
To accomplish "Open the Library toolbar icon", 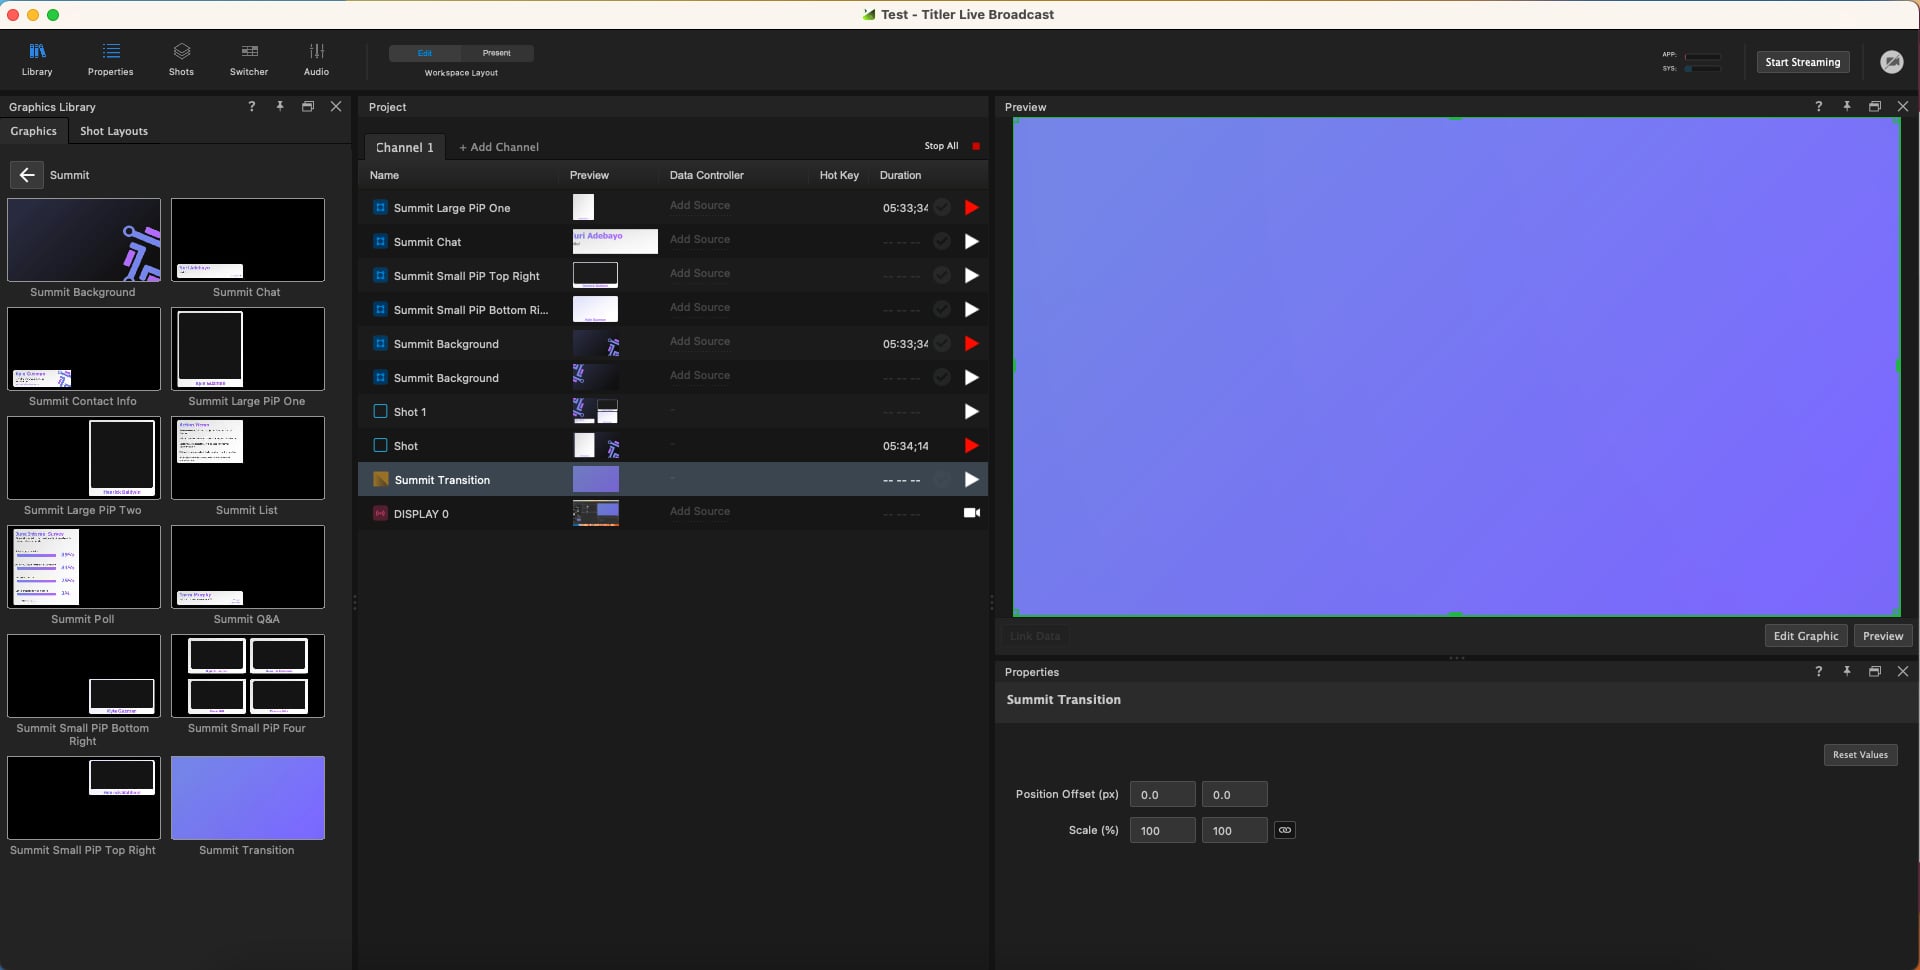I will 37,59.
